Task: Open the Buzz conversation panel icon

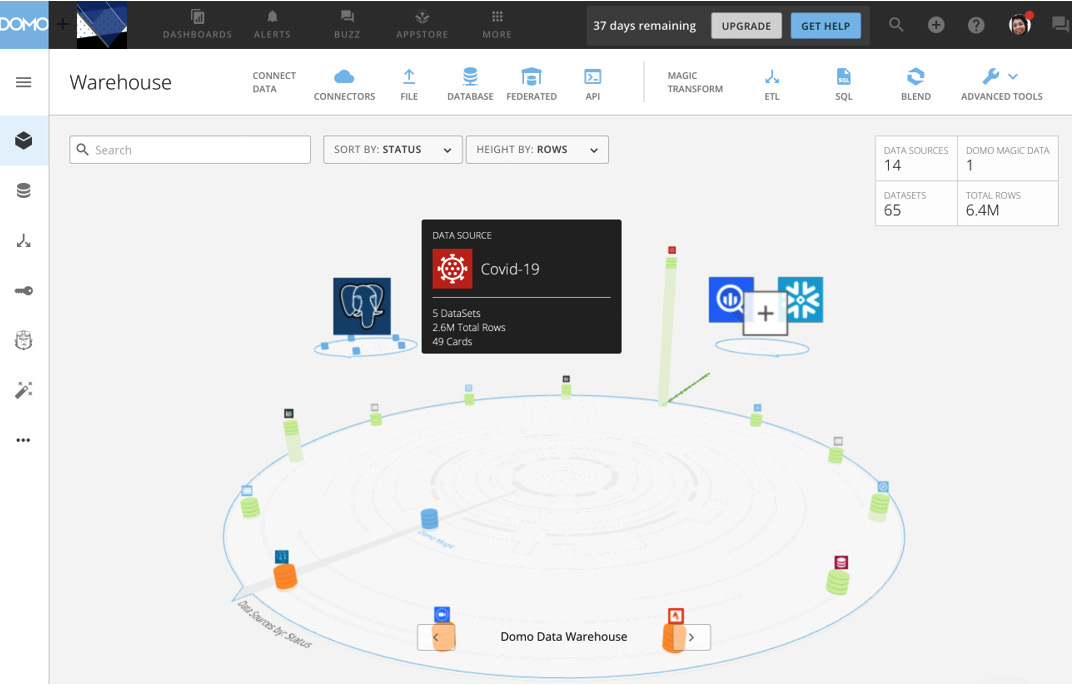Action: point(1060,25)
